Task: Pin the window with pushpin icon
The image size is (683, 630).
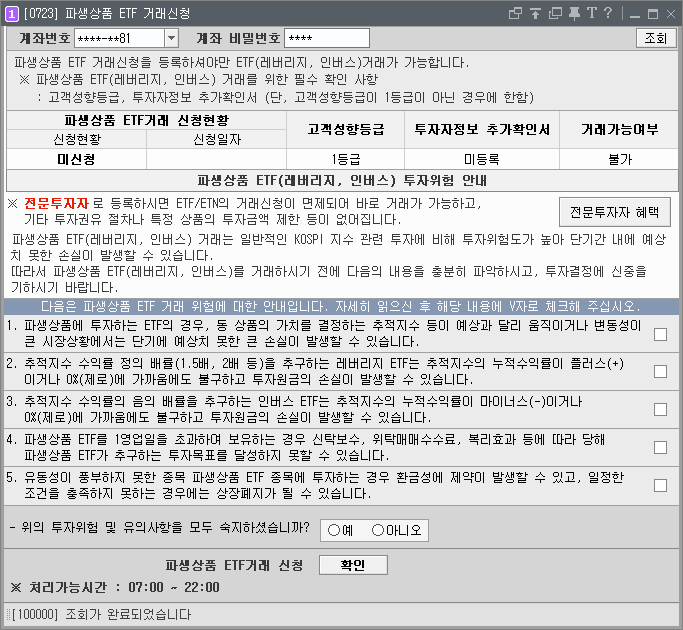Action: coord(575,14)
